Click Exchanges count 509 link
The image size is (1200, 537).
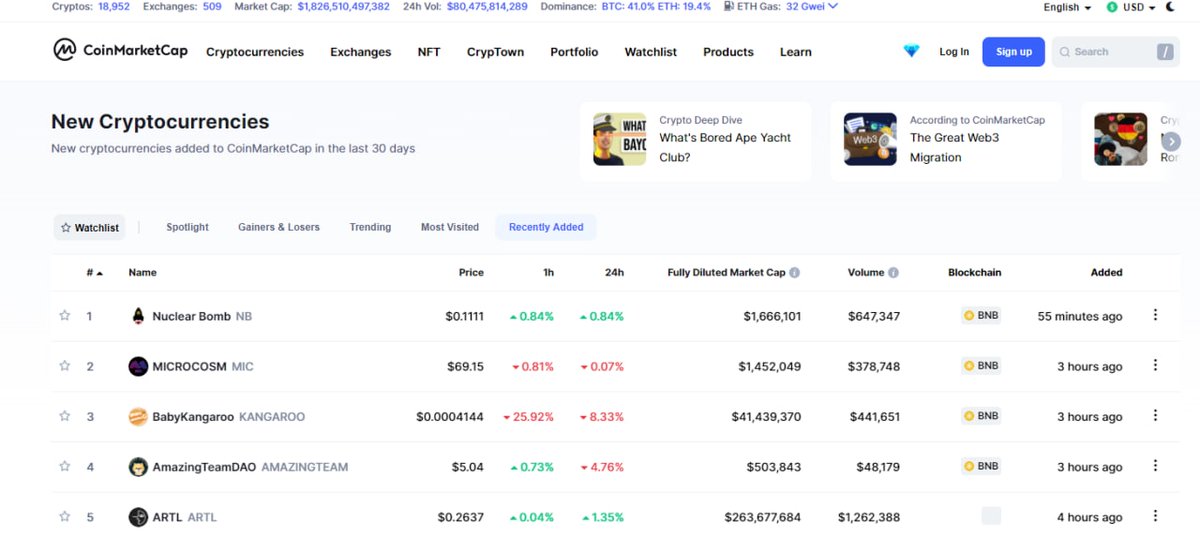(212, 6)
